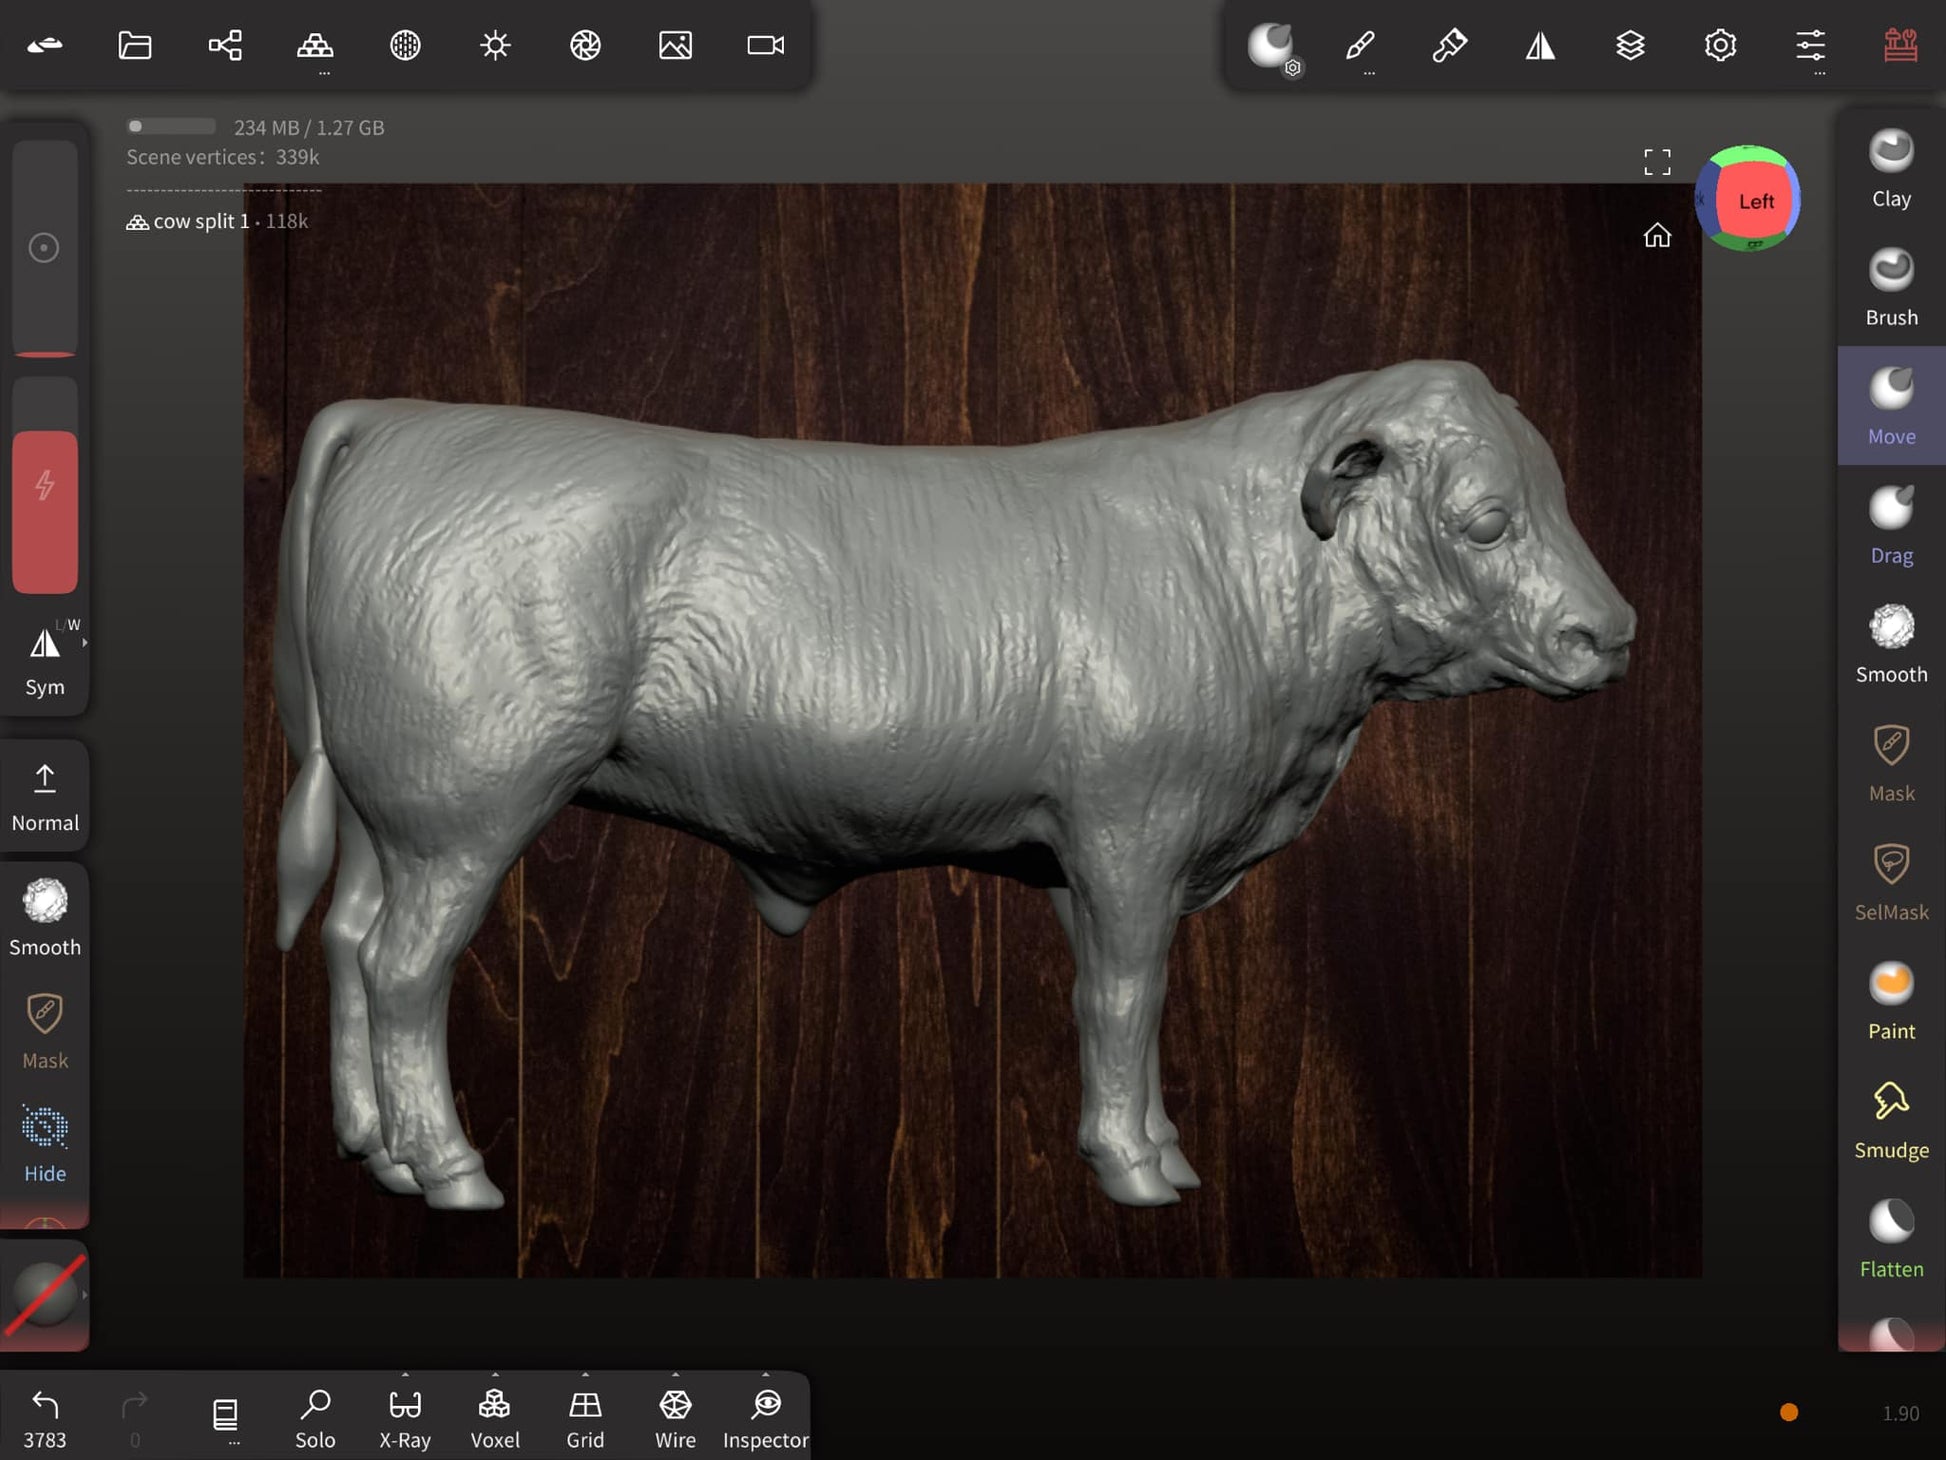Pick the Smudge tool

1890,1119
